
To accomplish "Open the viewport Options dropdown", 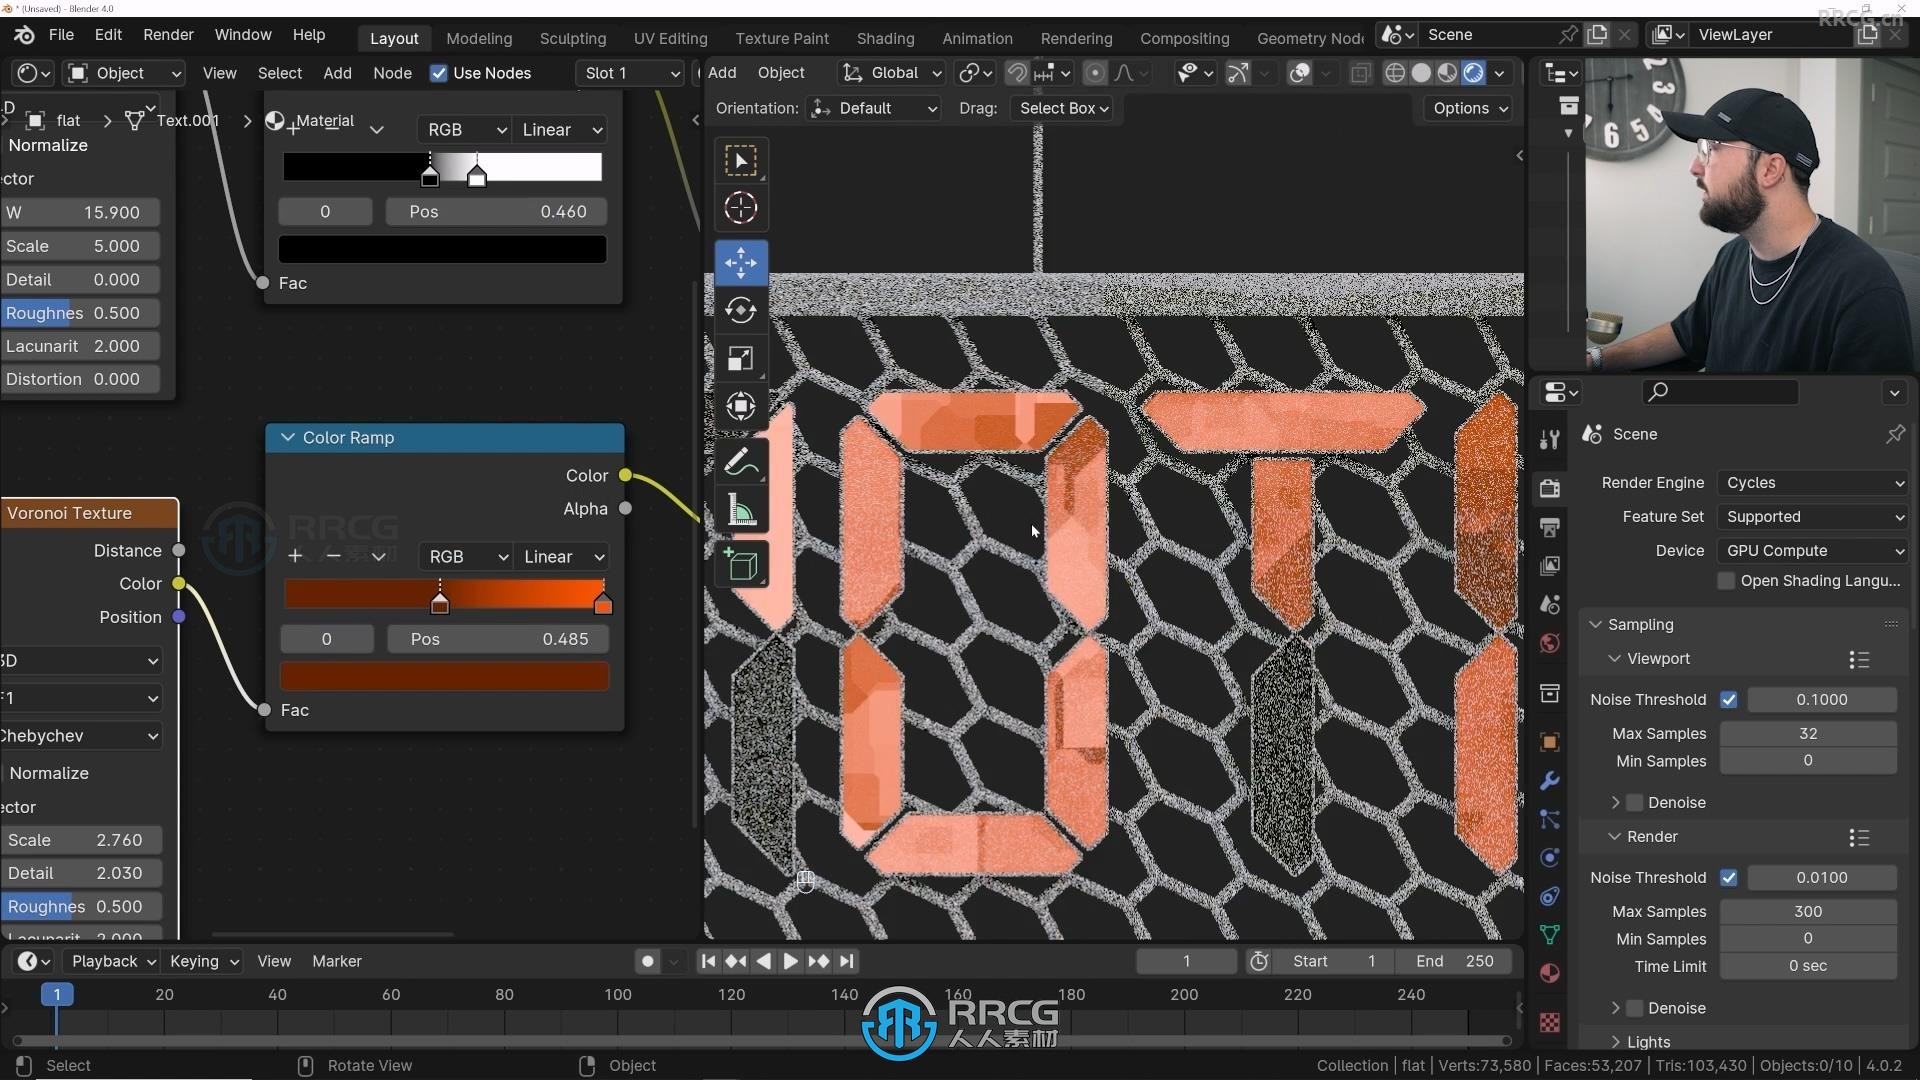I will [1469, 108].
